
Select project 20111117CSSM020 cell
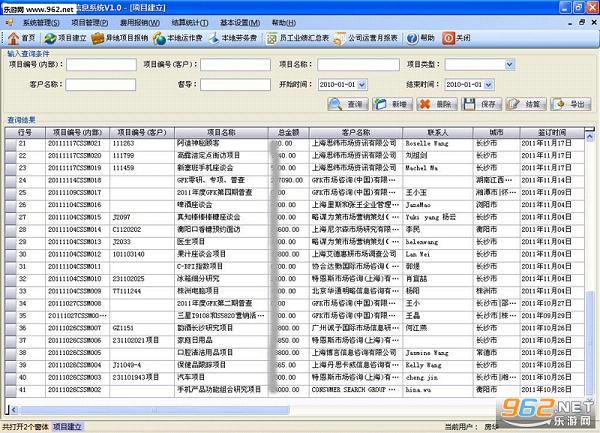[78, 156]
